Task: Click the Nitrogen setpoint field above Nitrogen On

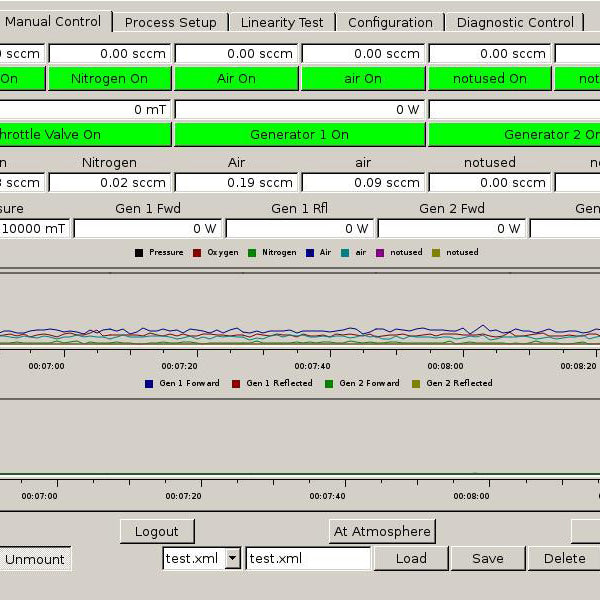Action: coord(109,54)
